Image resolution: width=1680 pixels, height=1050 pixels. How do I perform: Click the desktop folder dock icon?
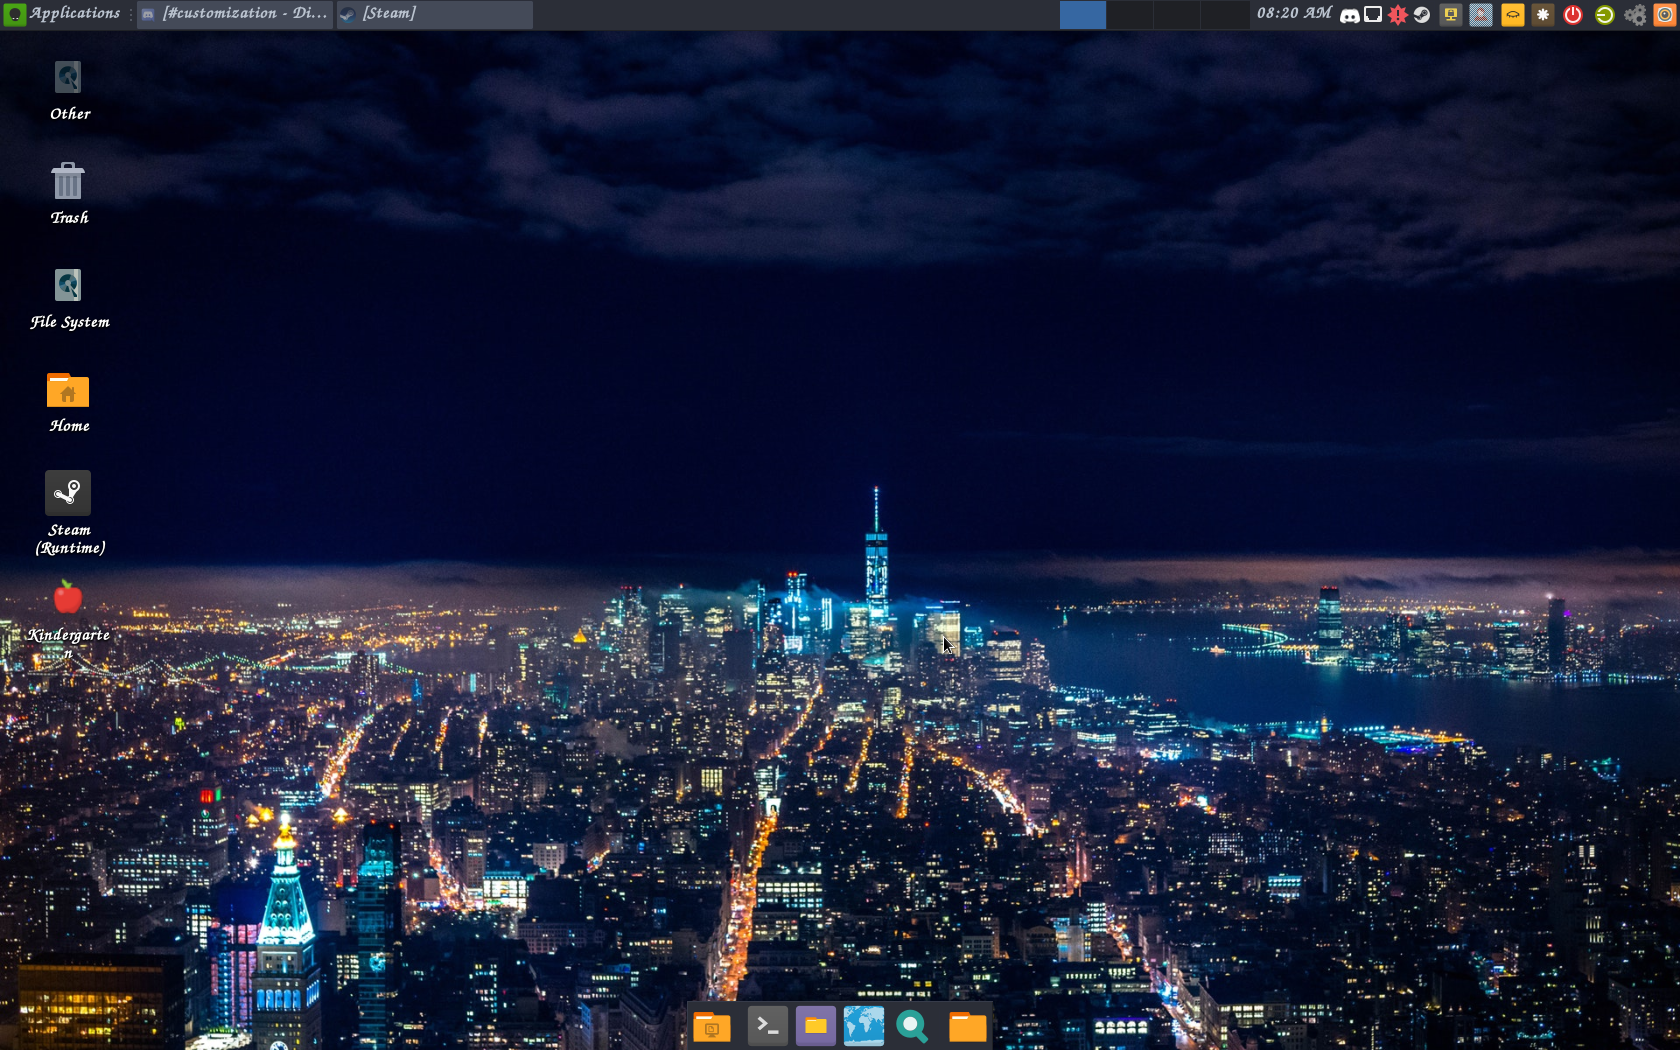pyautogui.click(x=712, y=1026)
